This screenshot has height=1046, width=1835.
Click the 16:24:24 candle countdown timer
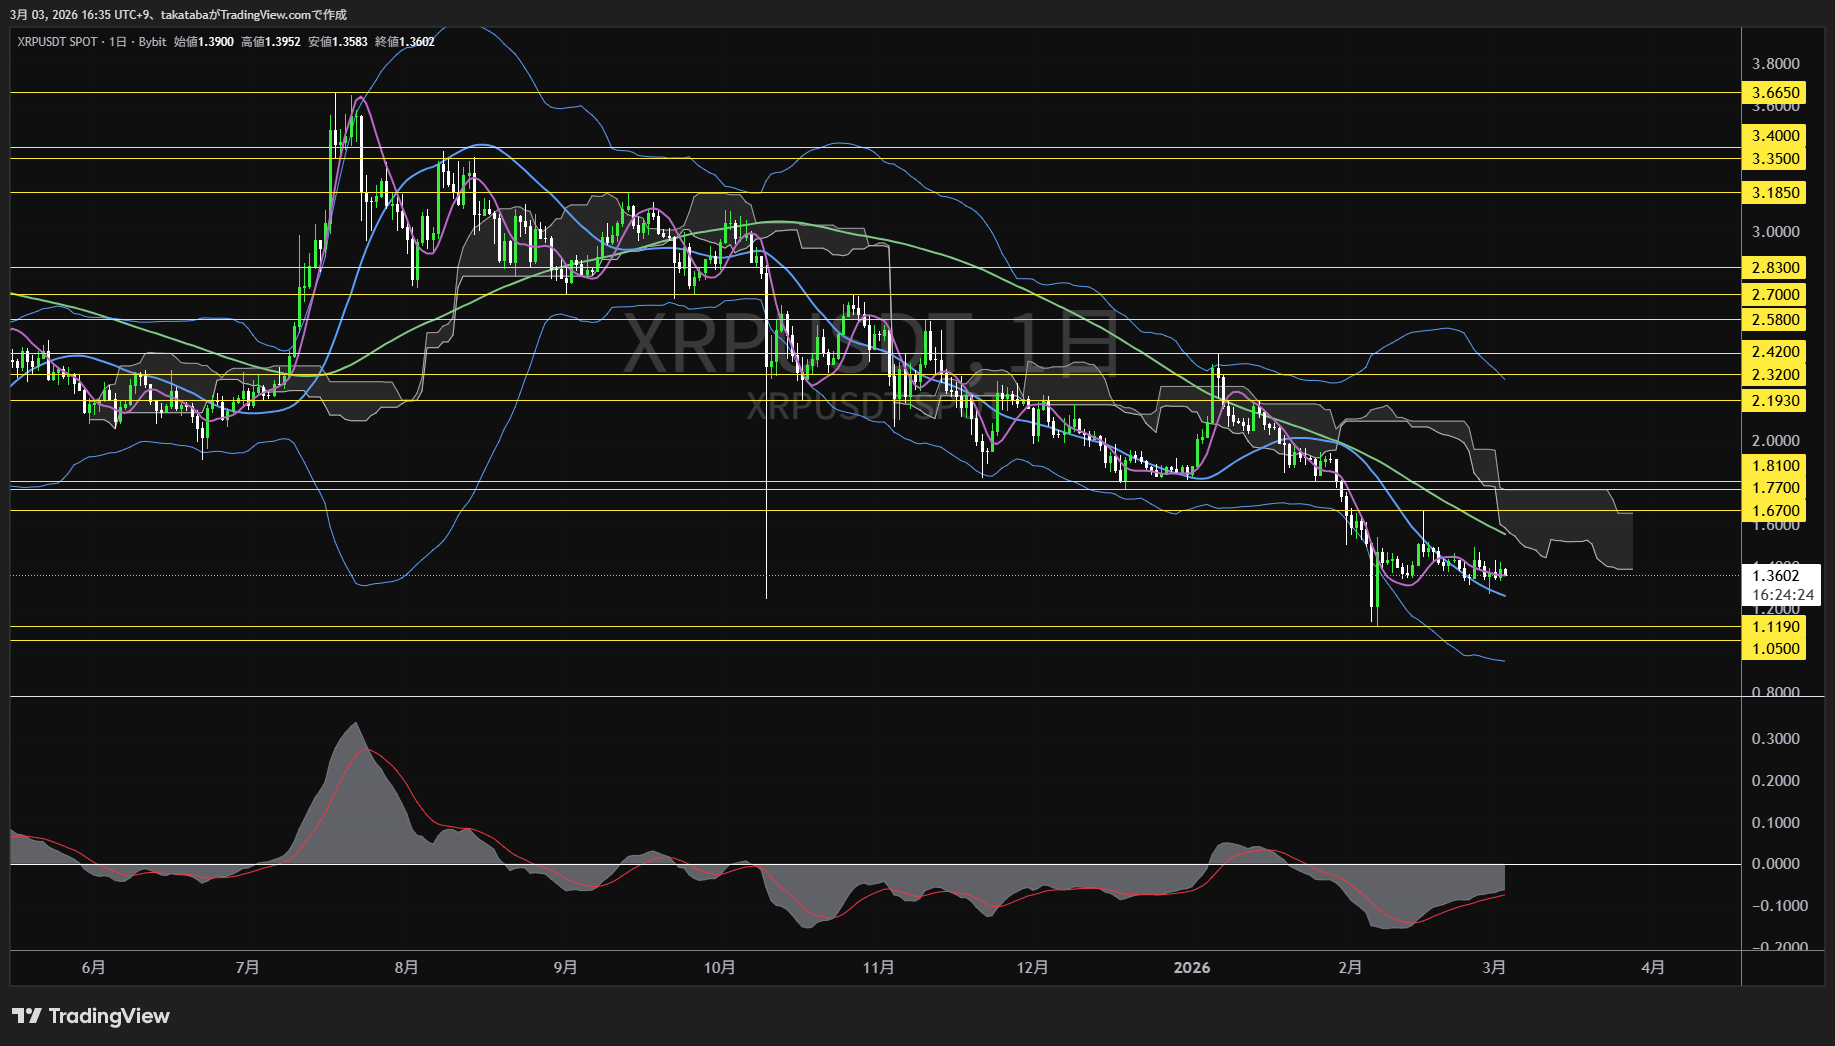coord(1782,595)
